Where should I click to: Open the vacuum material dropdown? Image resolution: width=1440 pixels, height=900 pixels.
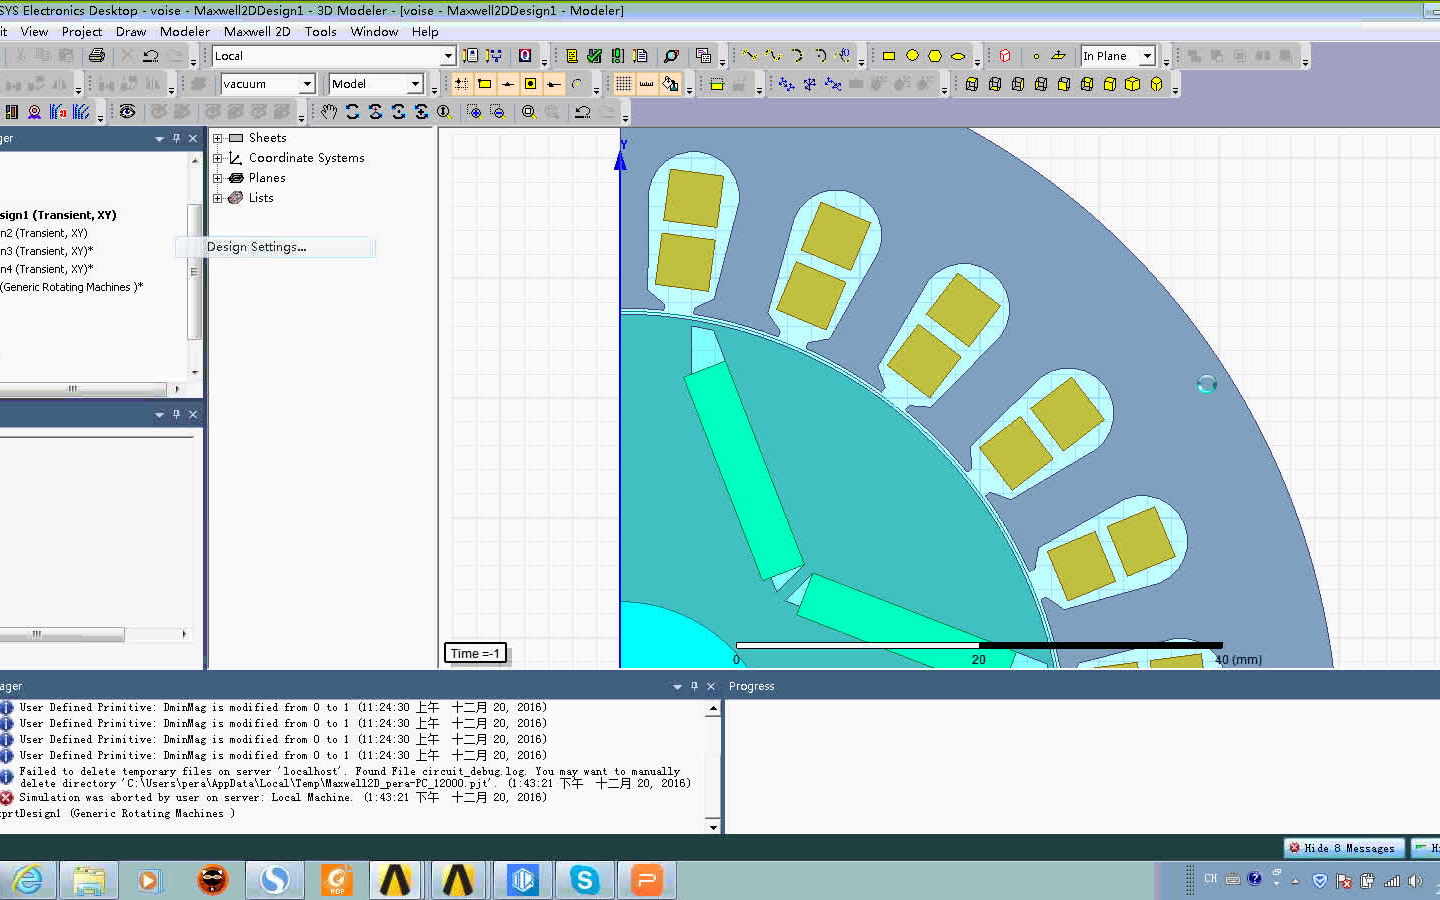click(307, 84)
